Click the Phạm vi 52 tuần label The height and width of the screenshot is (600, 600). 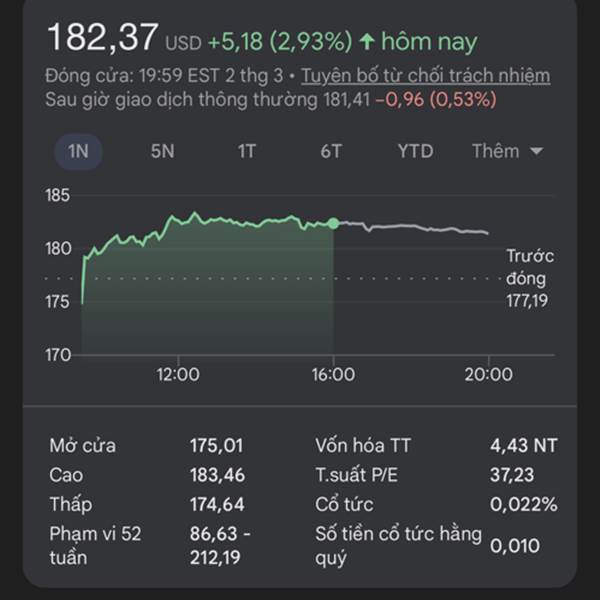tap(95, 546)
